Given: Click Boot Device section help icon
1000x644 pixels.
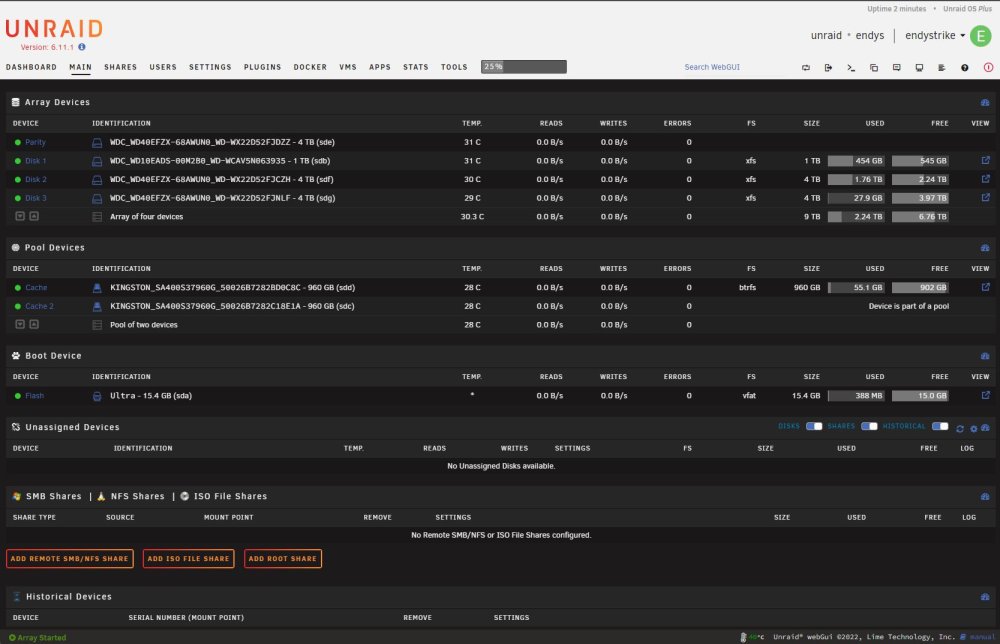Looking at the screenshot, I should click(985, 356).
